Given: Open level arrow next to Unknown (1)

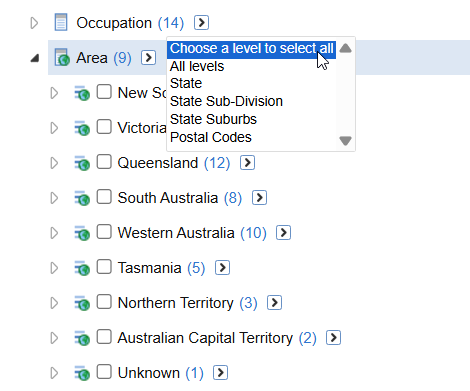Looking at the screenshot, I should (220, 373).
